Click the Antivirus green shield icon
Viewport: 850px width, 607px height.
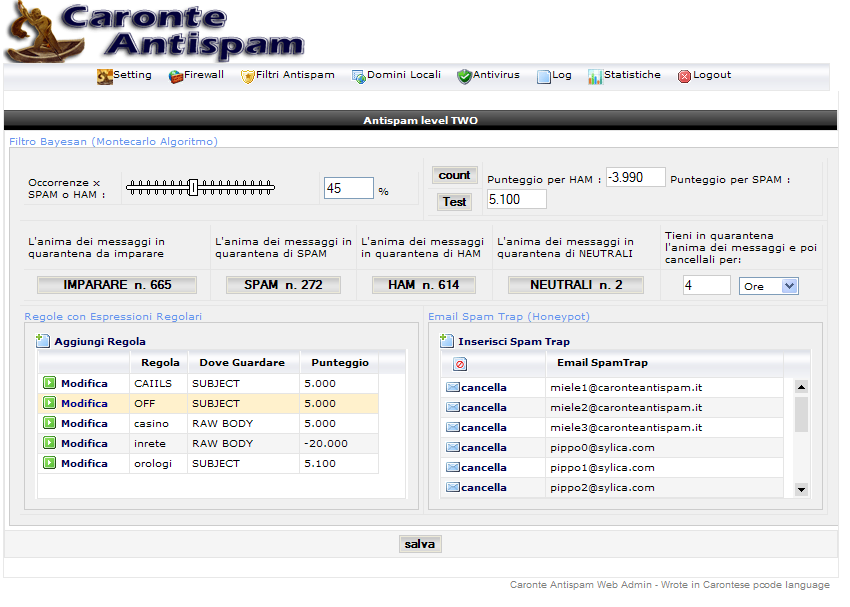tap(464, 76)
